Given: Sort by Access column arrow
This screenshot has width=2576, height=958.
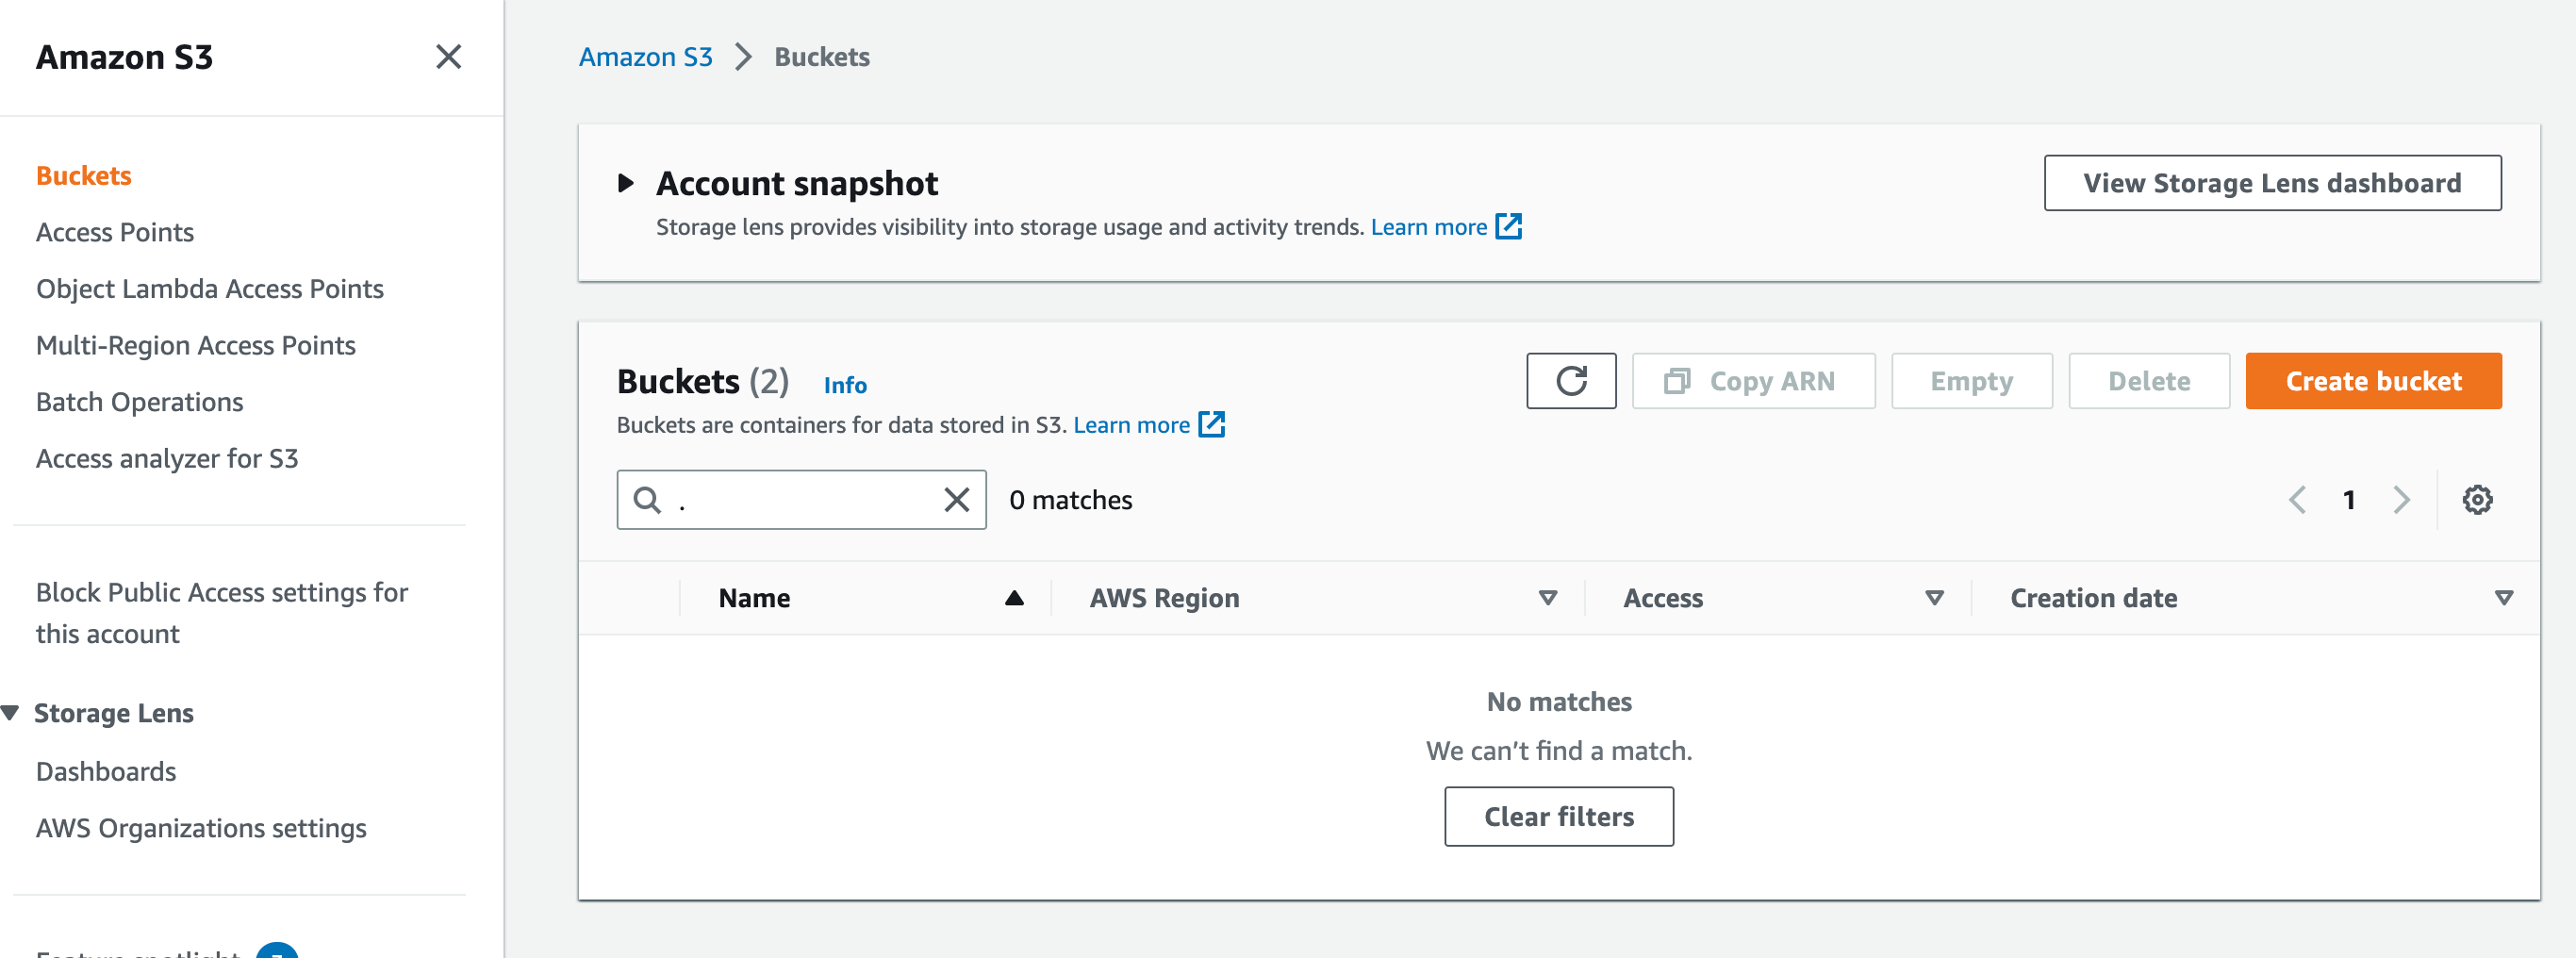Looking at the screenshot, I should 1934,598.
